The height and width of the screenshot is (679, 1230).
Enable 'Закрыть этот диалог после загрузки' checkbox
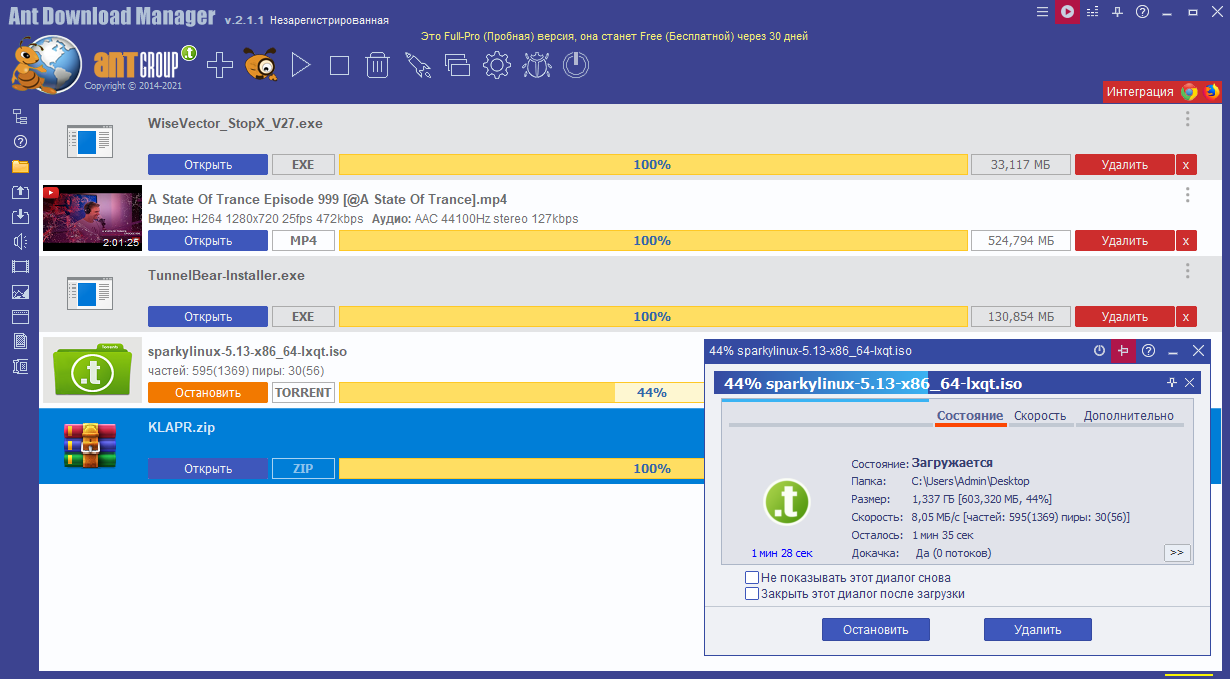point(752,594)
